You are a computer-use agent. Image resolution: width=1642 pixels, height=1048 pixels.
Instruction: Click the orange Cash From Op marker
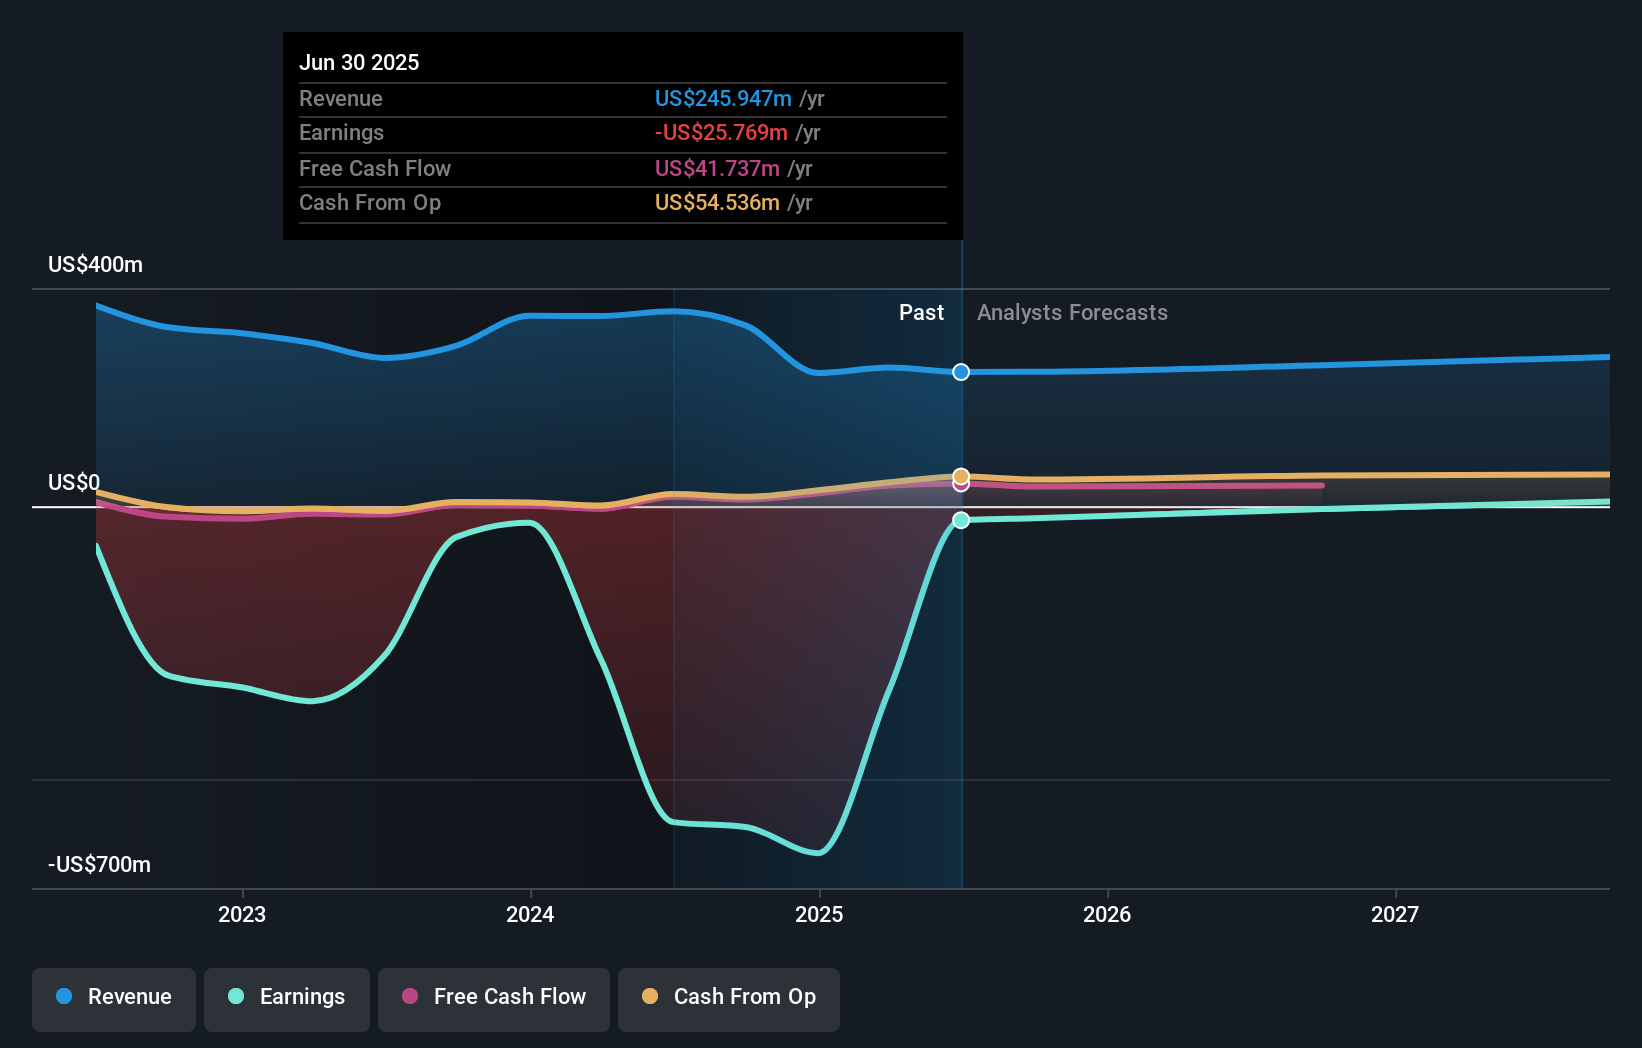[961, 476]
